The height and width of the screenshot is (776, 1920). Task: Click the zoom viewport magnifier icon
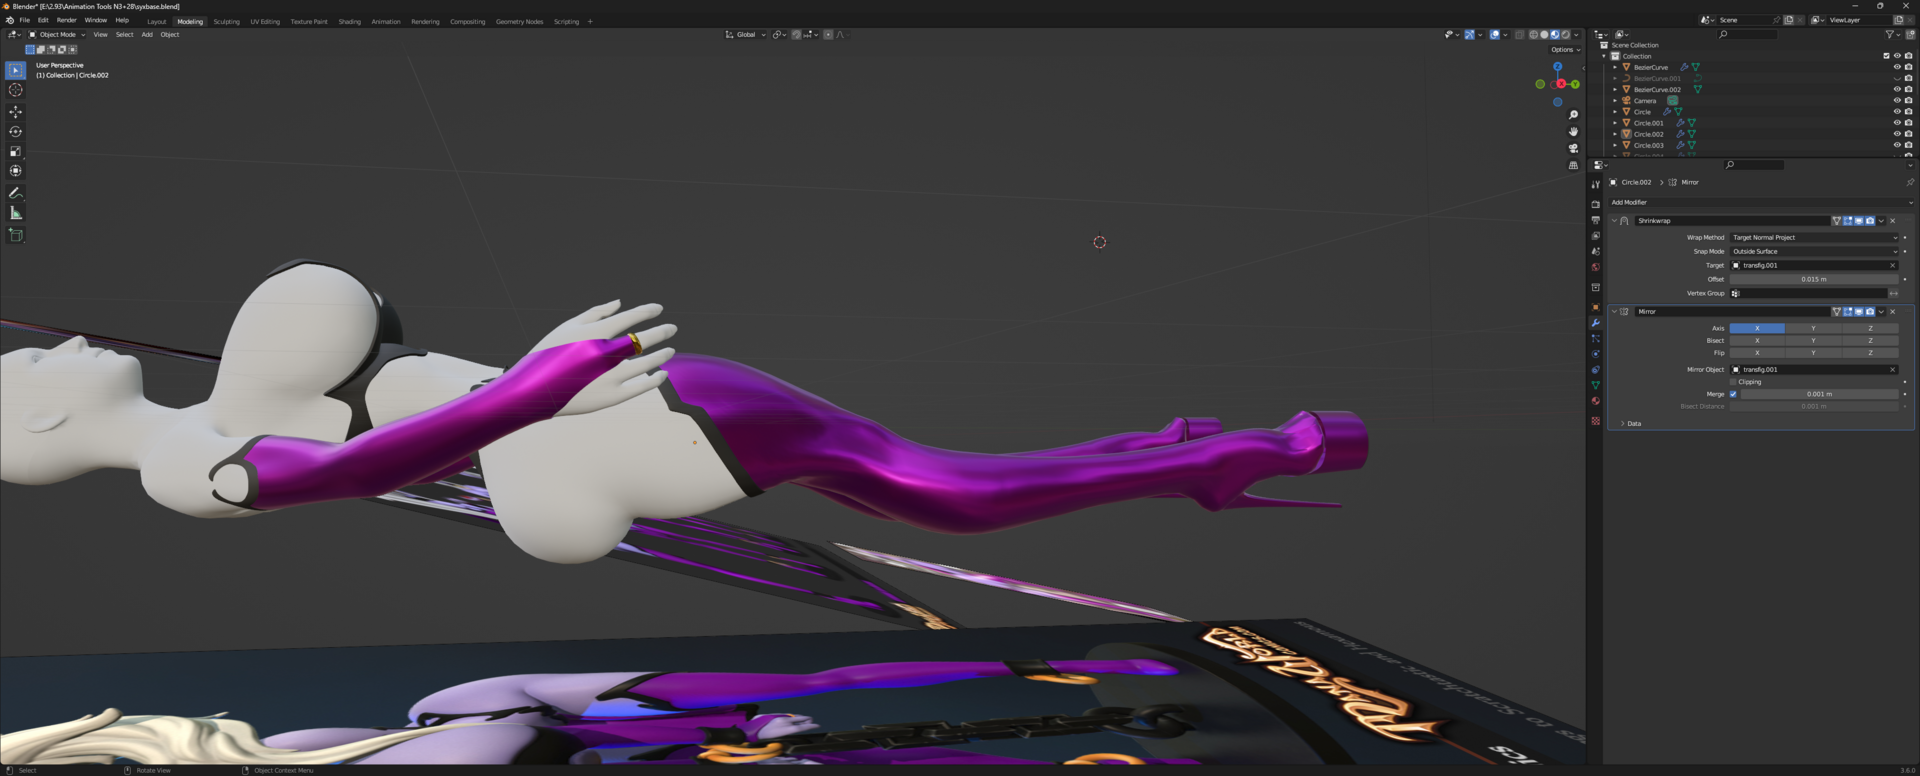pos(1573,115)
